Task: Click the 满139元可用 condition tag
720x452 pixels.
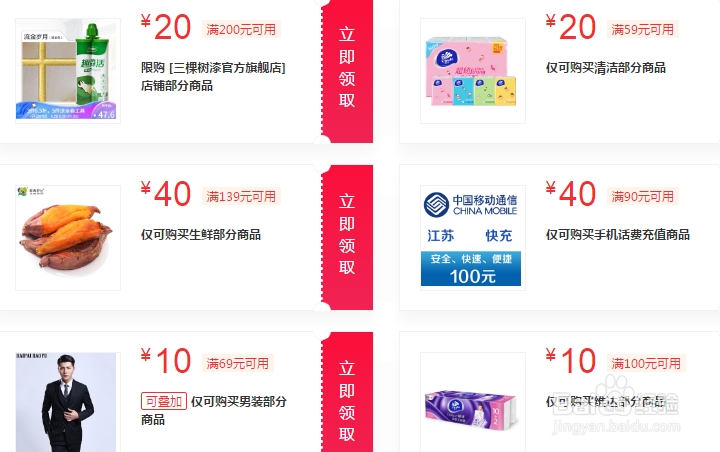Action: pos(241,197)
